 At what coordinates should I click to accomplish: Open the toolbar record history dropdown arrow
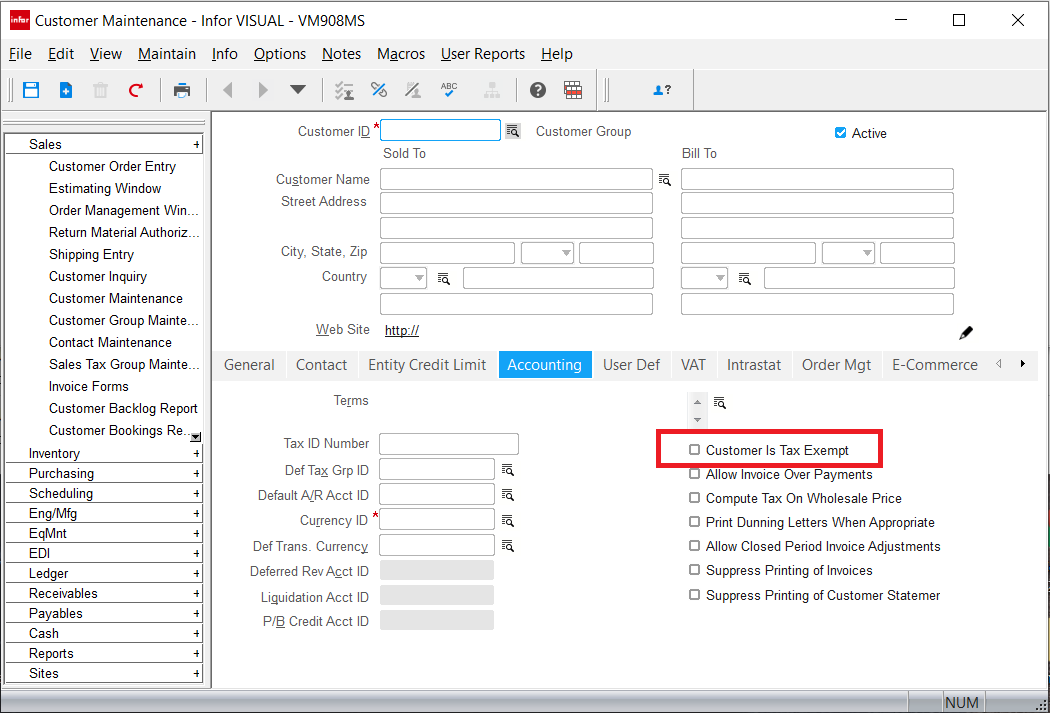click(x=298, y=89)
